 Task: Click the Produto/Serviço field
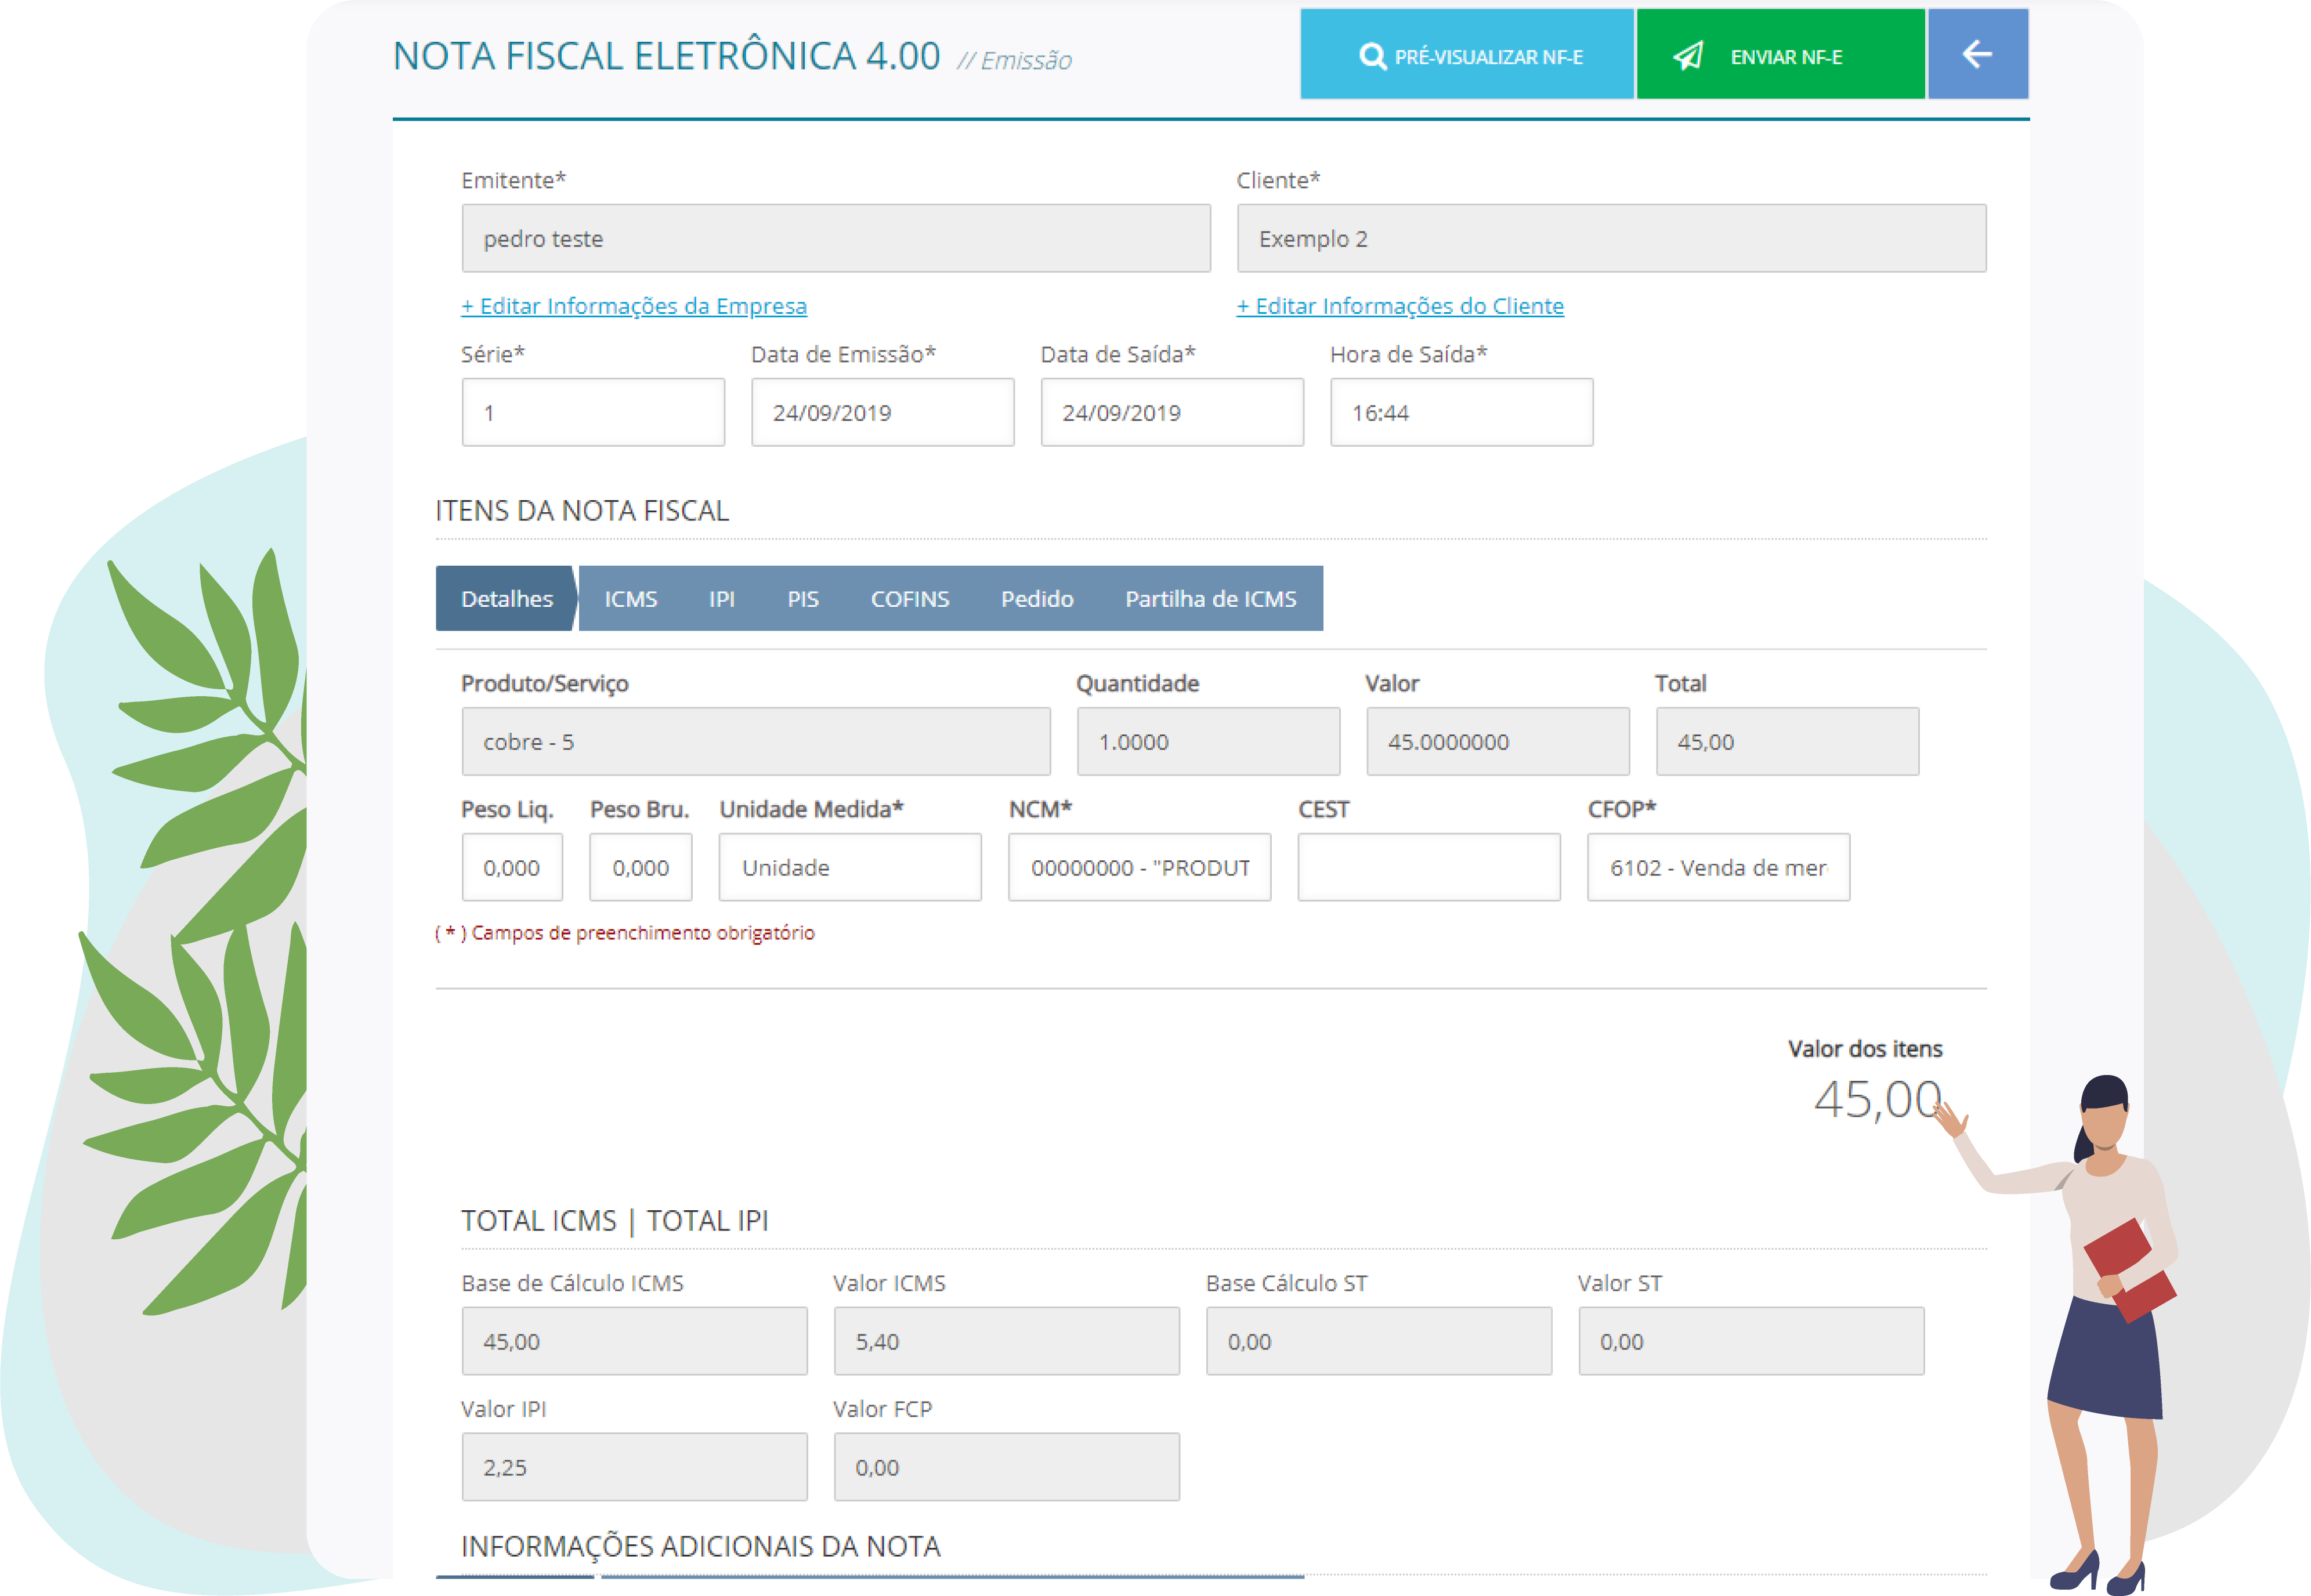tap(756, 741)
